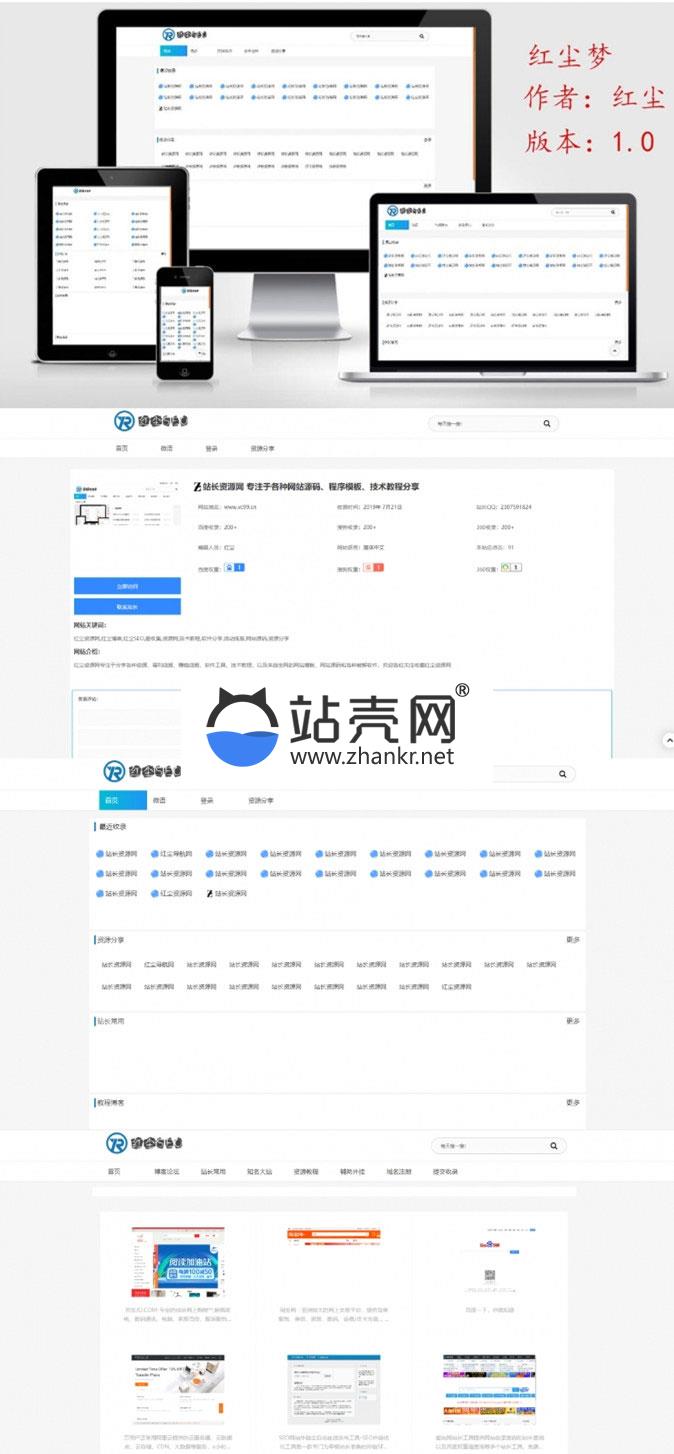Open the colorful webmaster tools thumbnail in bottom right card

489,1390
